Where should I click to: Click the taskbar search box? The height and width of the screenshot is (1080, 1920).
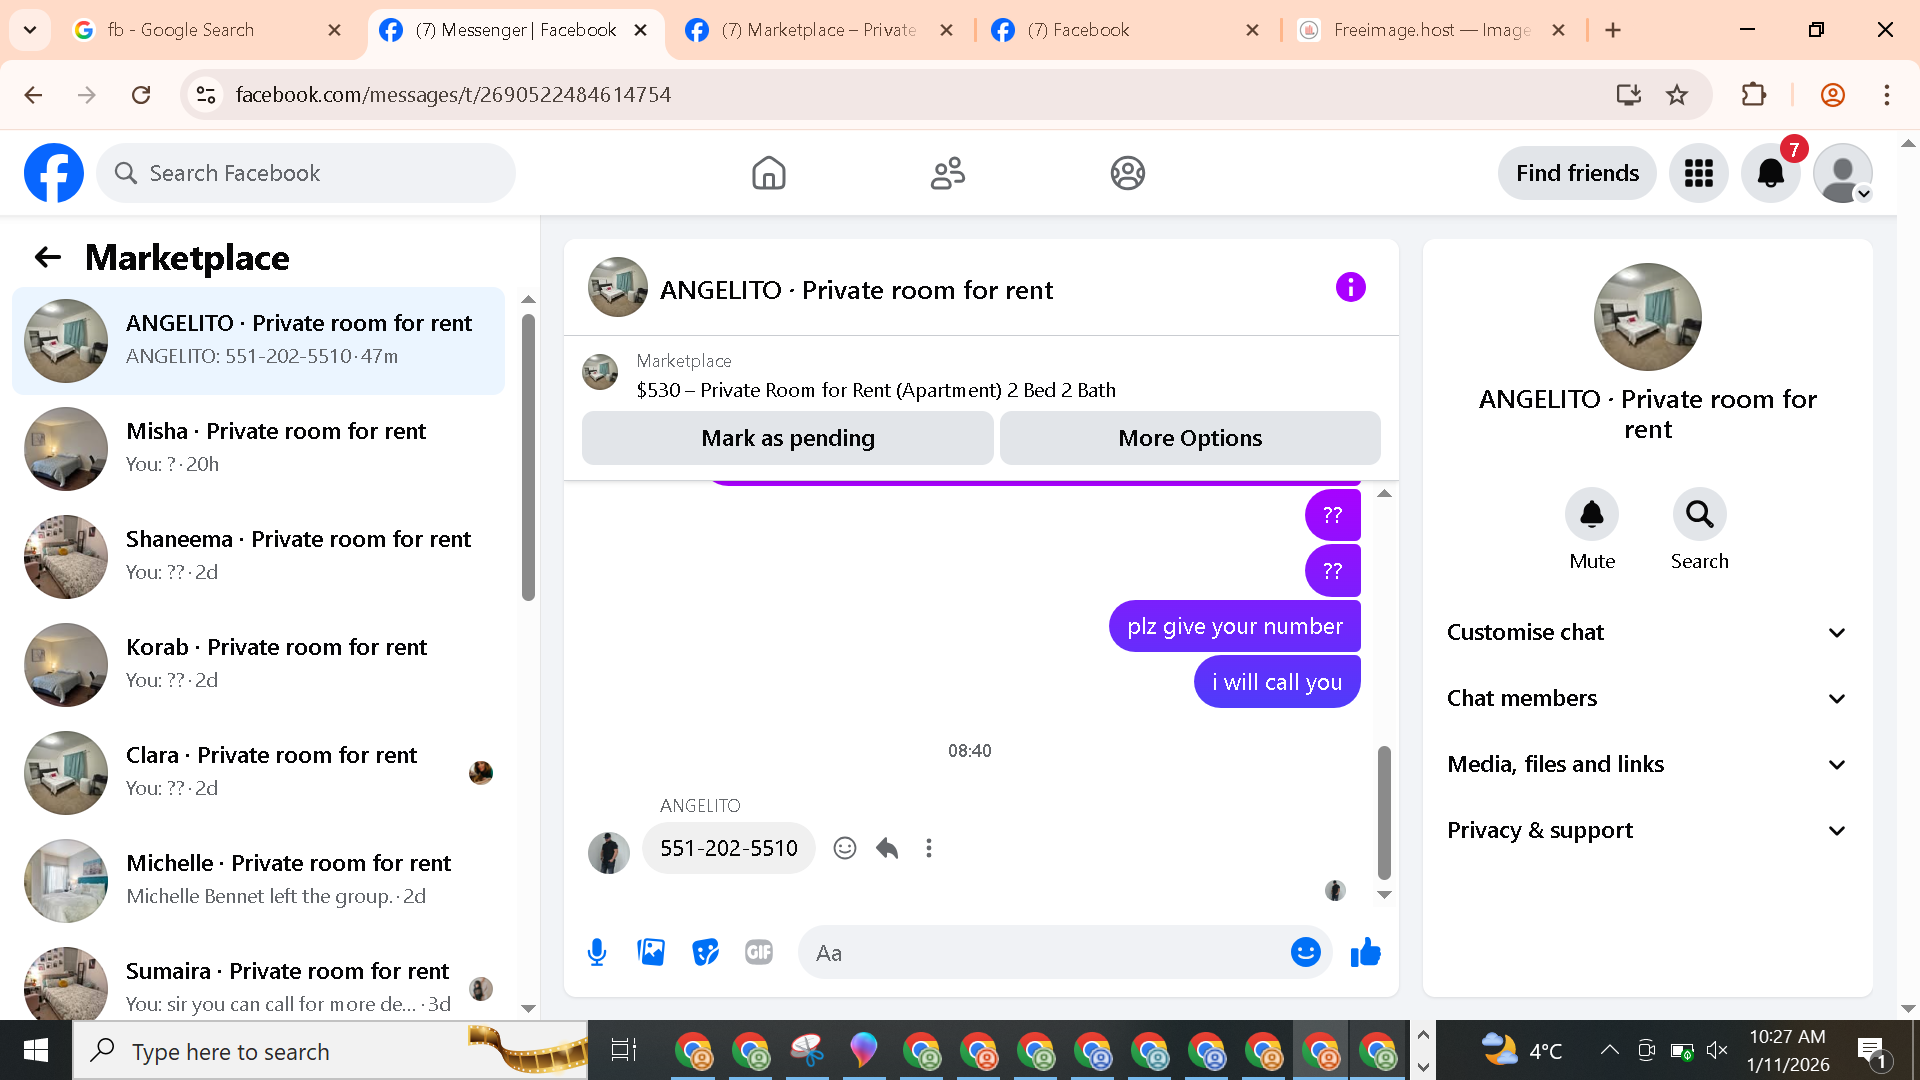[x=330, y=1050]
